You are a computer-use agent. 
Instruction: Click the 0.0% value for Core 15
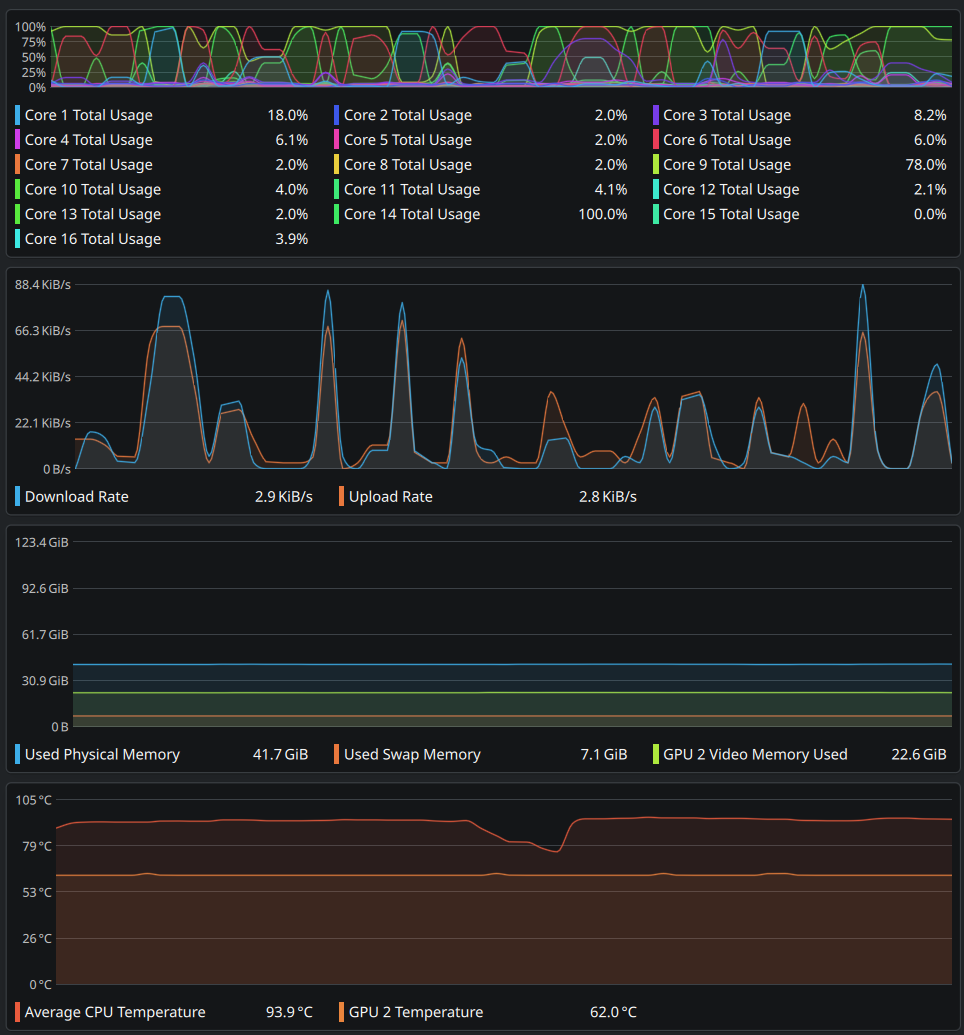(x=930, y=214)
